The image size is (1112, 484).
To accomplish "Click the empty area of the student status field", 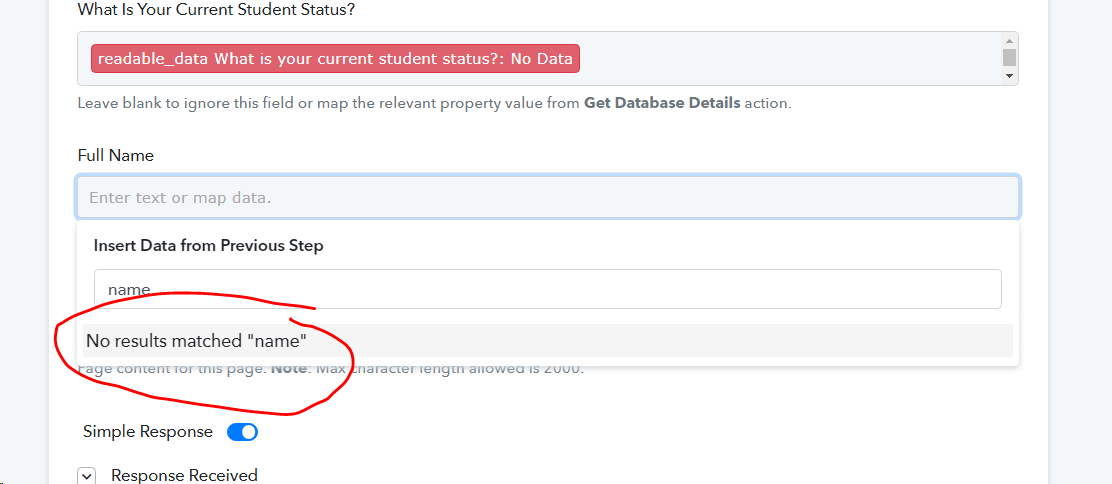I will click(787, 59).
